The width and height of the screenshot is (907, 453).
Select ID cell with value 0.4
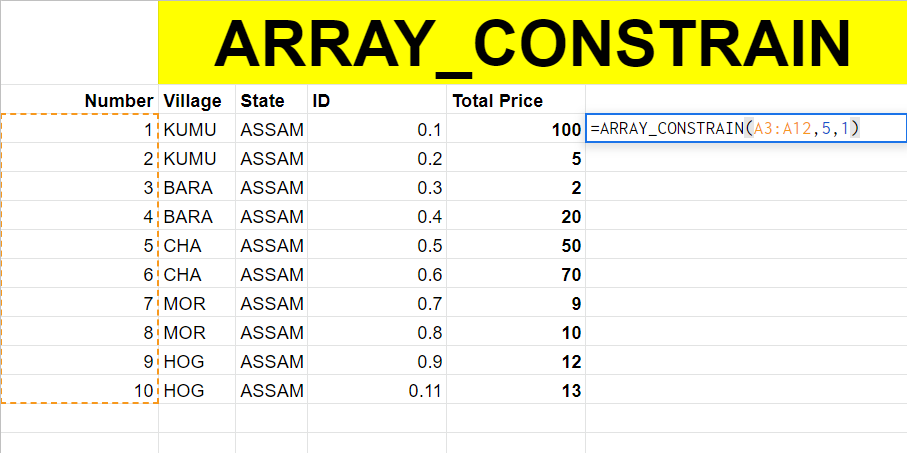[377, 215]
